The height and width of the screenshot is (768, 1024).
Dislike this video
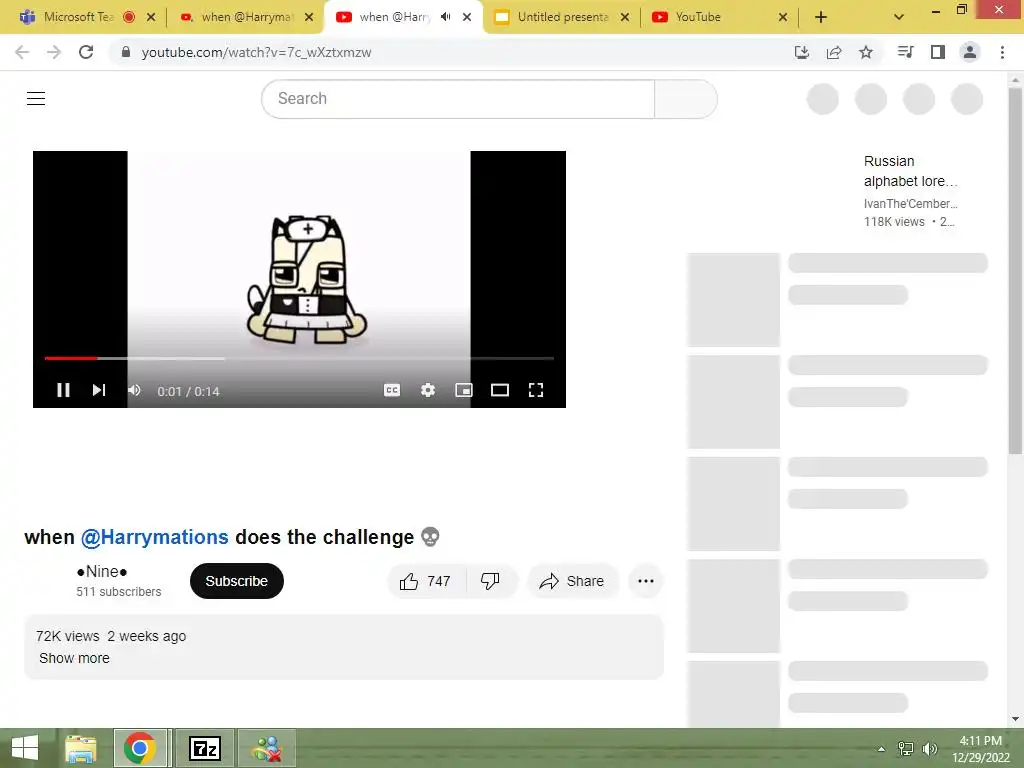[490, 581]
